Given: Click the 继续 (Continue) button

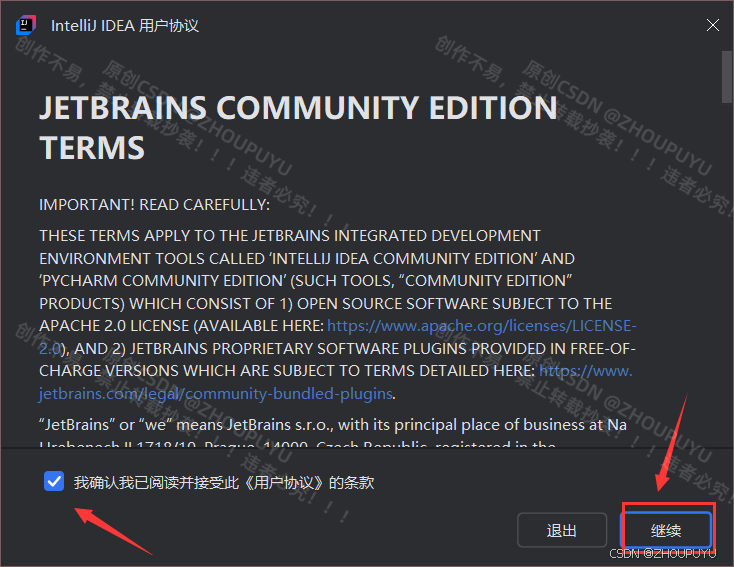Looking at the screenshot, I should [x=666, y=530].
